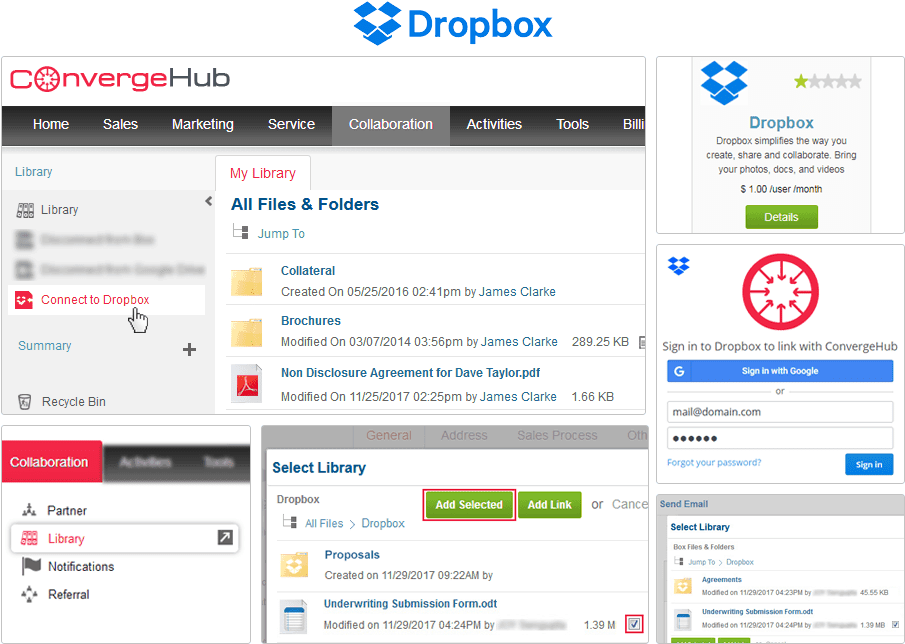Click Sign in with Google

point(780,371)
